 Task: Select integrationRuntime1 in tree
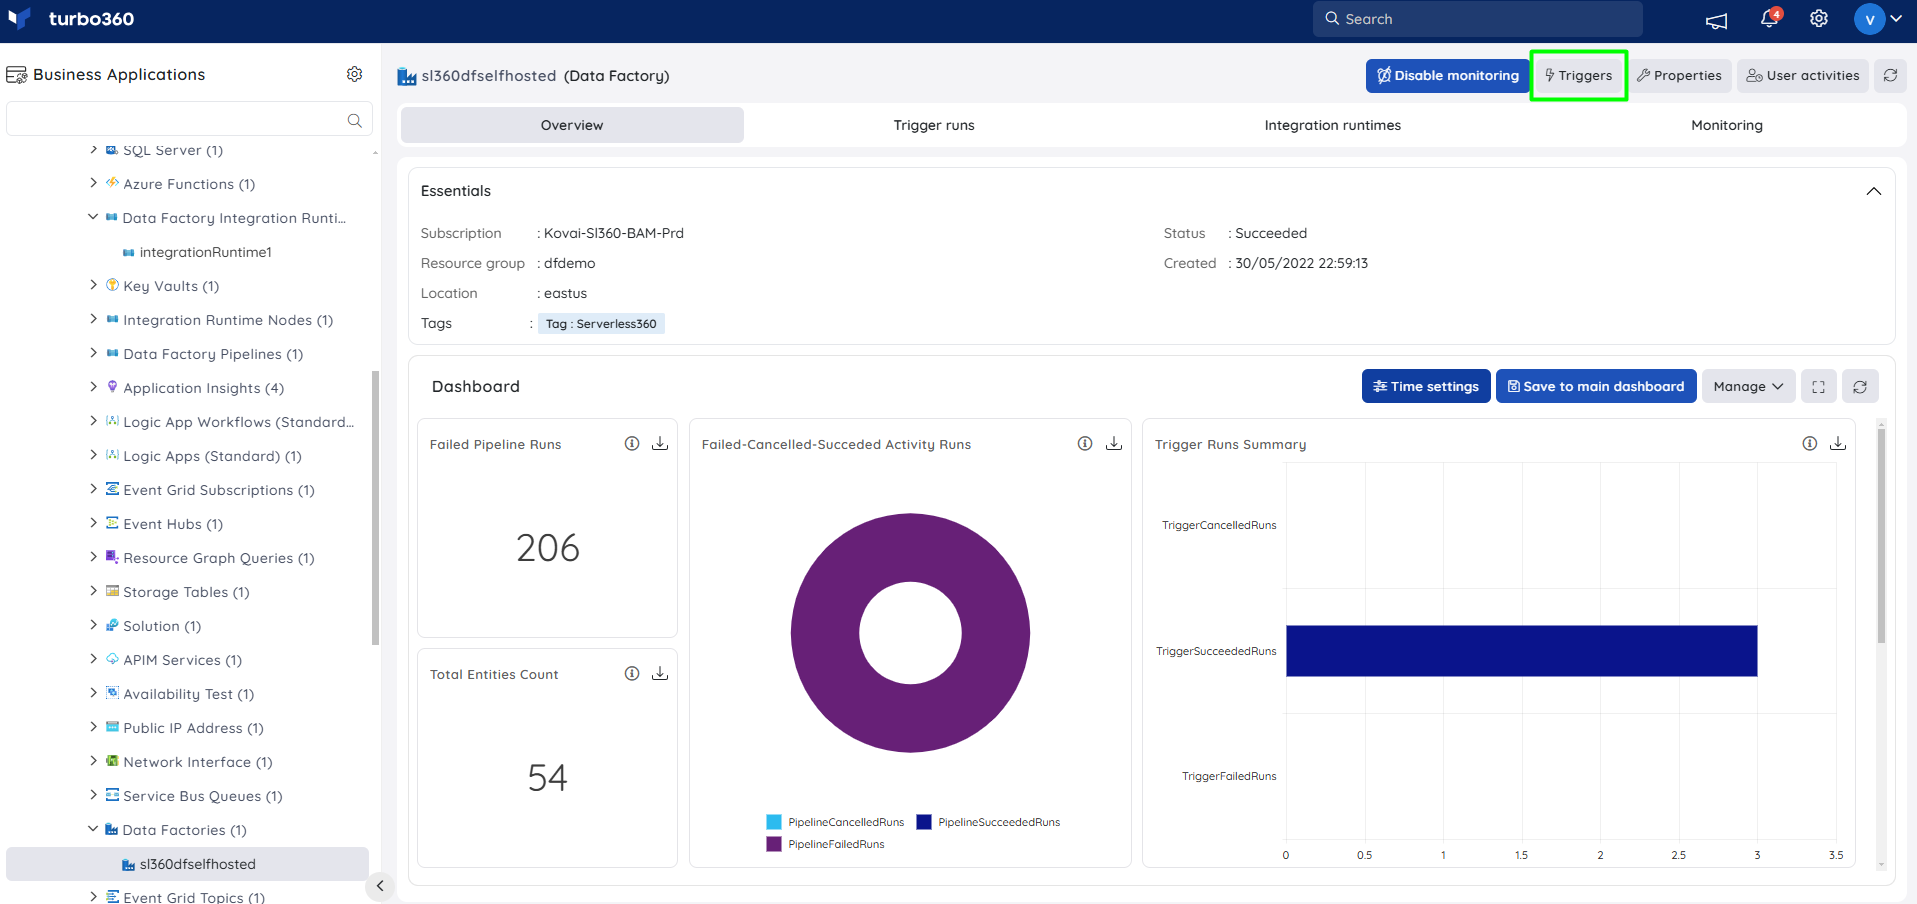205,252
